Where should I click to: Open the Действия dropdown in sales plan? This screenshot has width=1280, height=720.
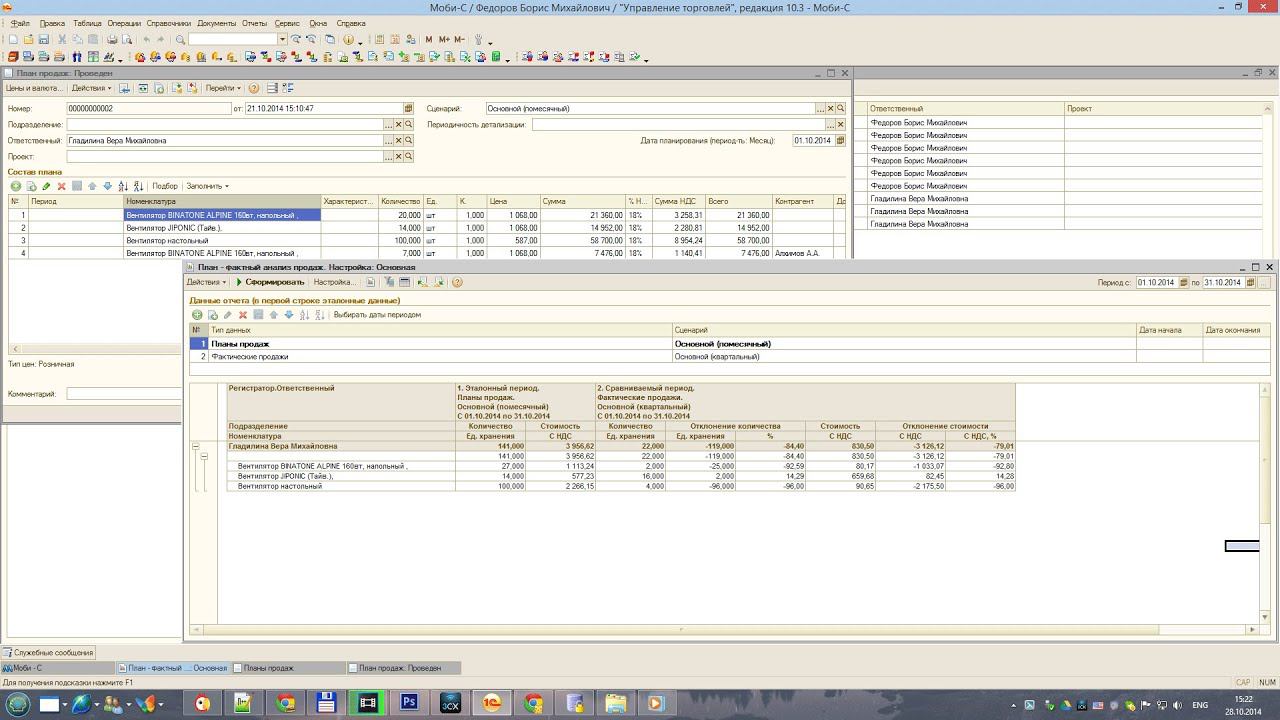pyautogui.click(x=92, y=88)
